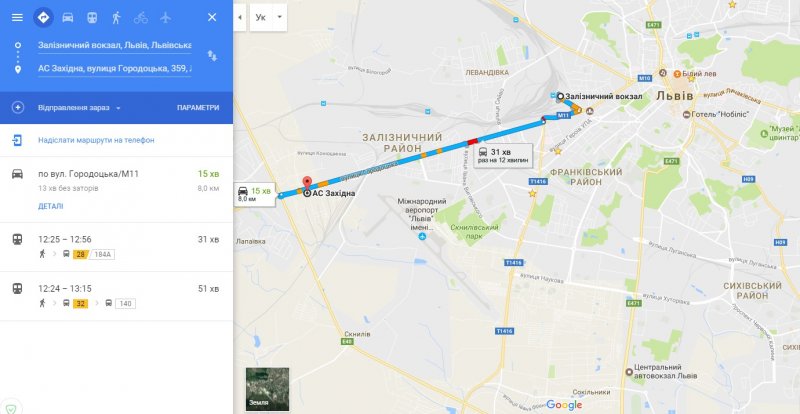This screenshot has width=800, height=414.
Task: Select cycling travel mode icon
Action: [x=141, y=18]
